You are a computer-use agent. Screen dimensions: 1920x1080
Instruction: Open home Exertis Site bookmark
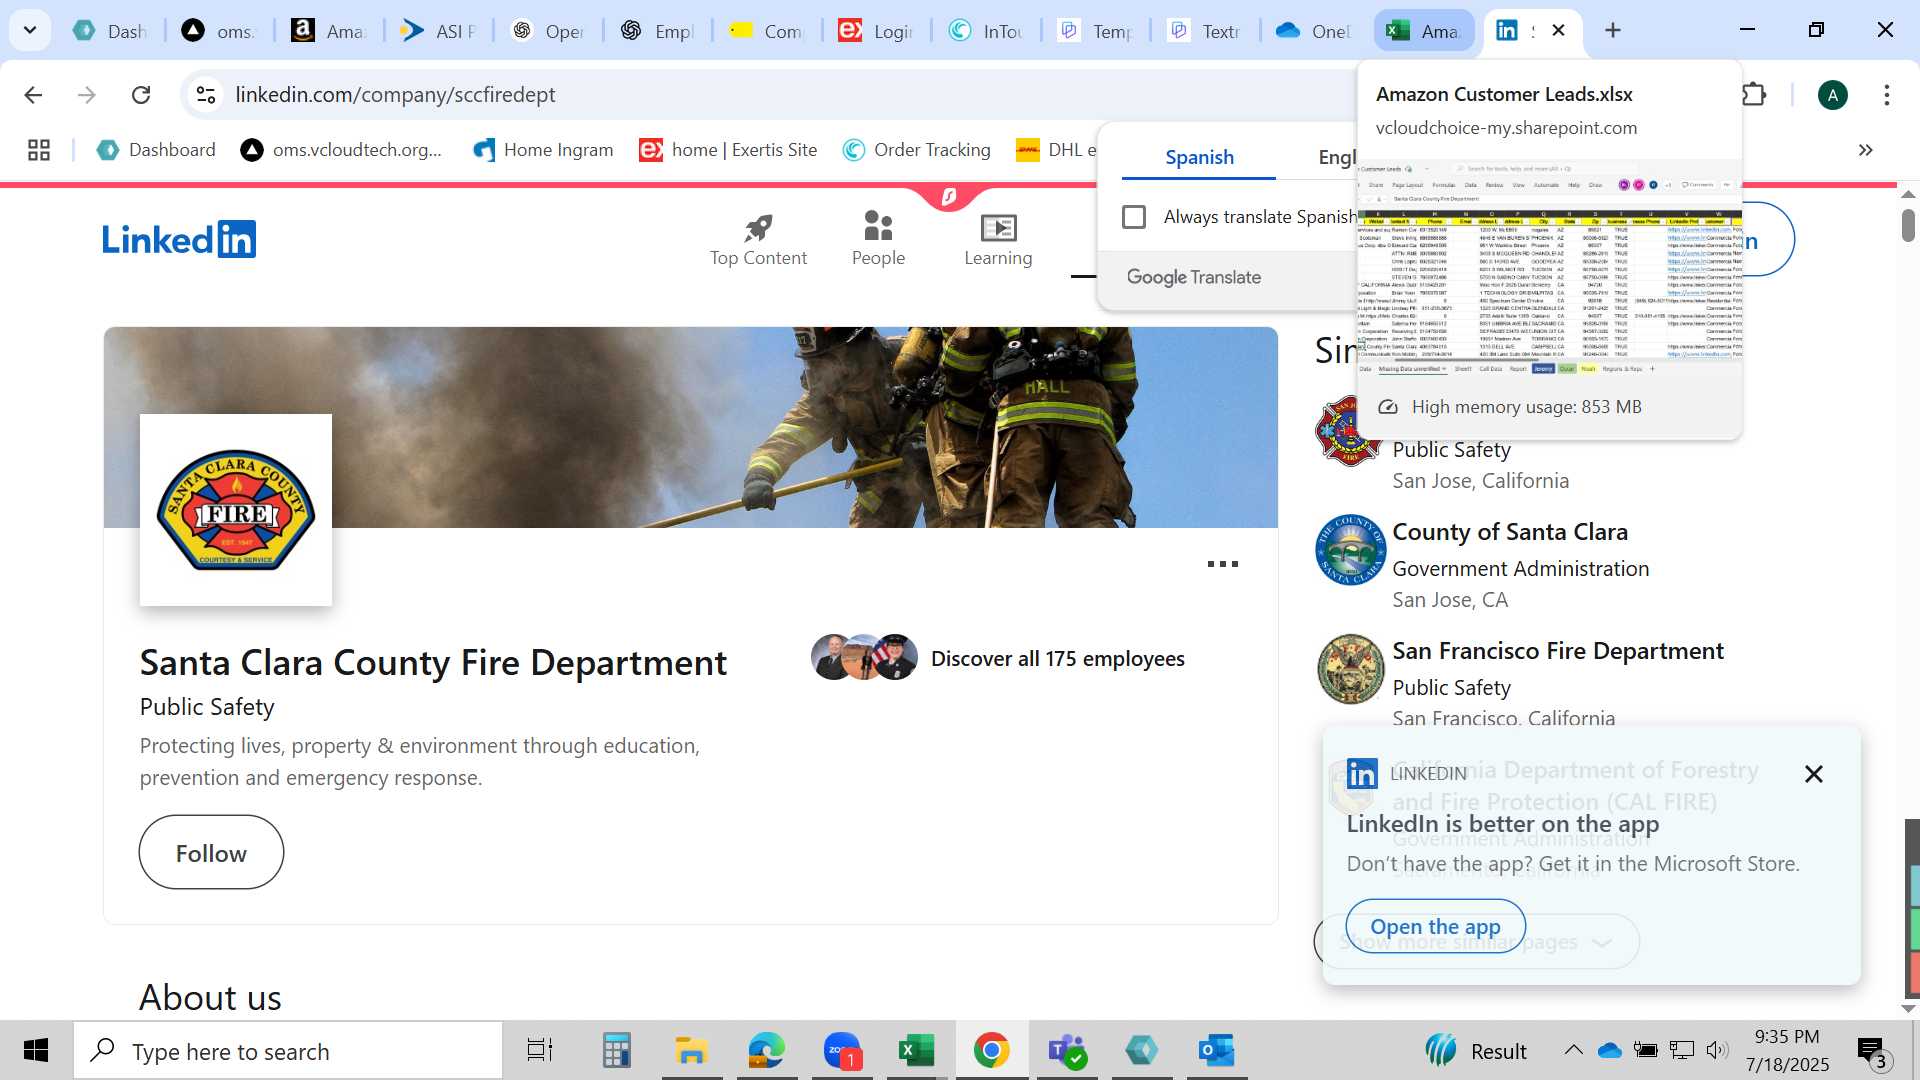(729, 150)
